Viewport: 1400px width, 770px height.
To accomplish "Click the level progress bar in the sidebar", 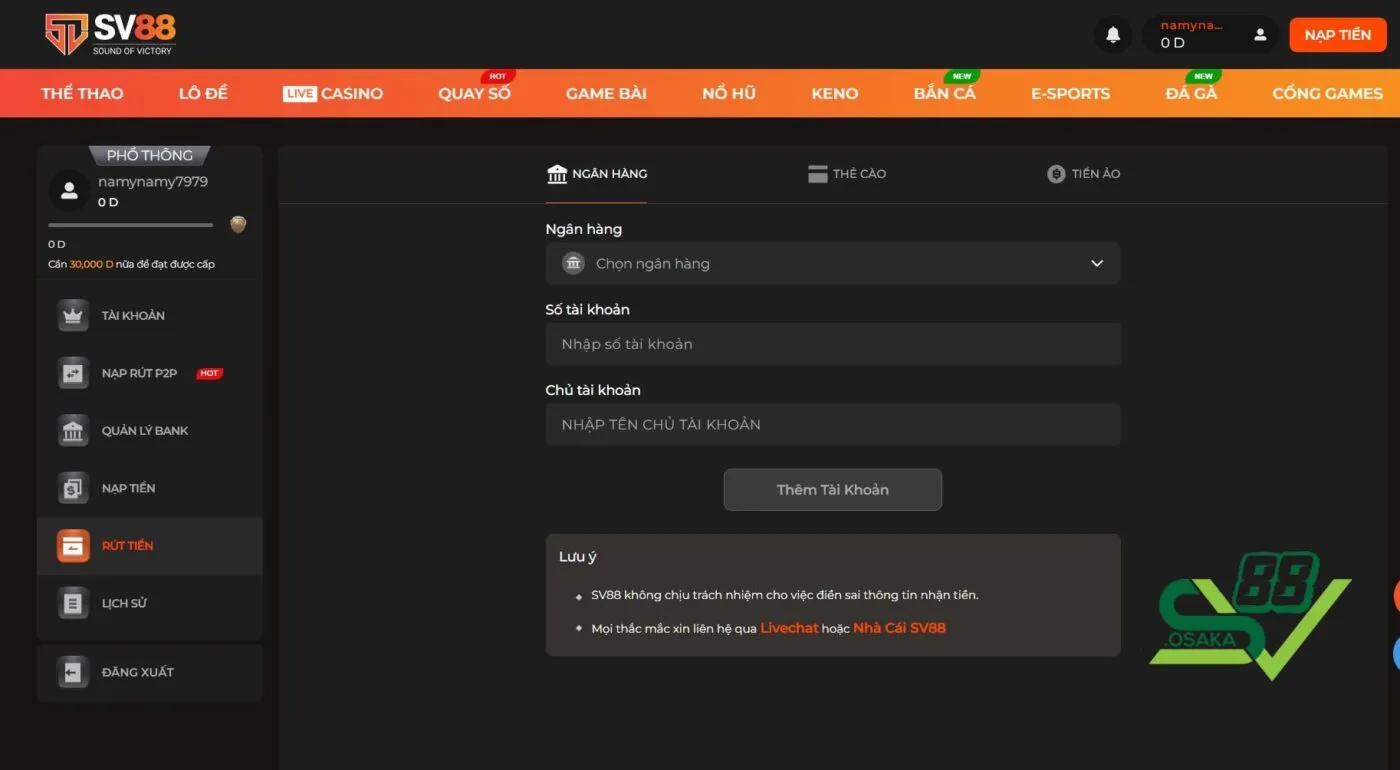I will [x=131, y=225].
